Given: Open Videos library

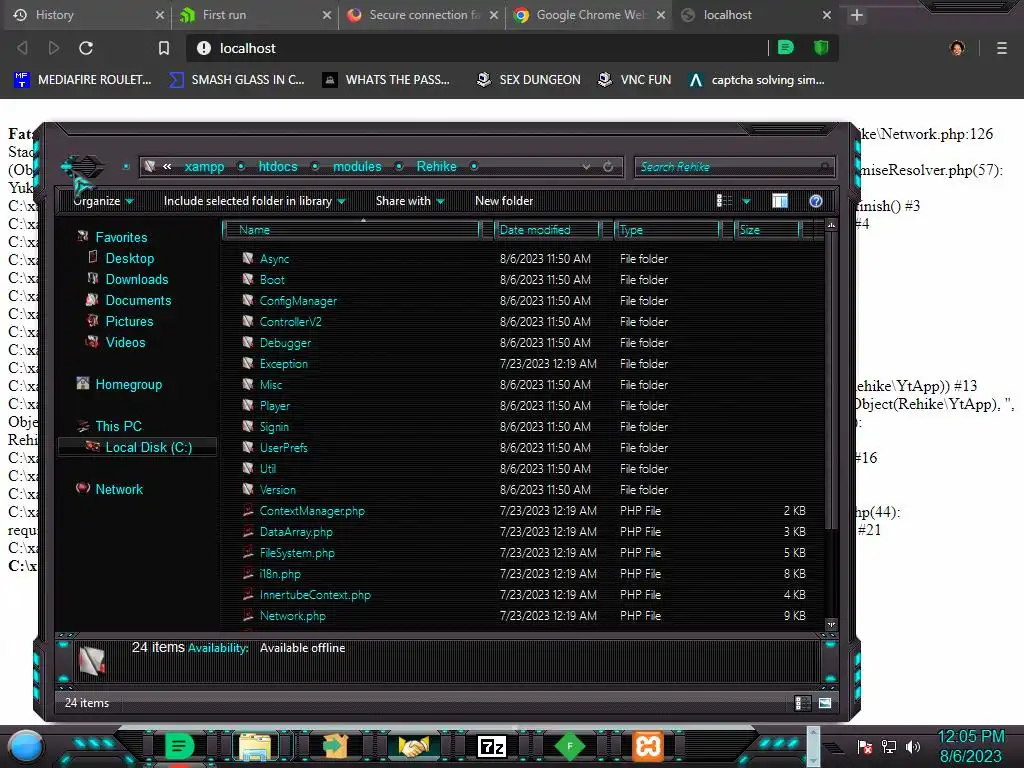Looking at the screenshot, I should 125,342.
